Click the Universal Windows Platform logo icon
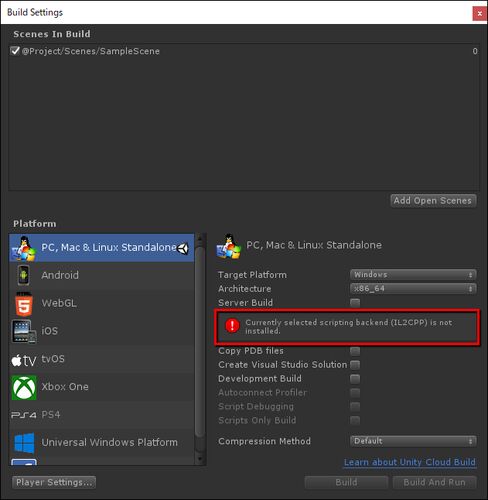This screenshot has width=488, height=500. tap(24, 443)
